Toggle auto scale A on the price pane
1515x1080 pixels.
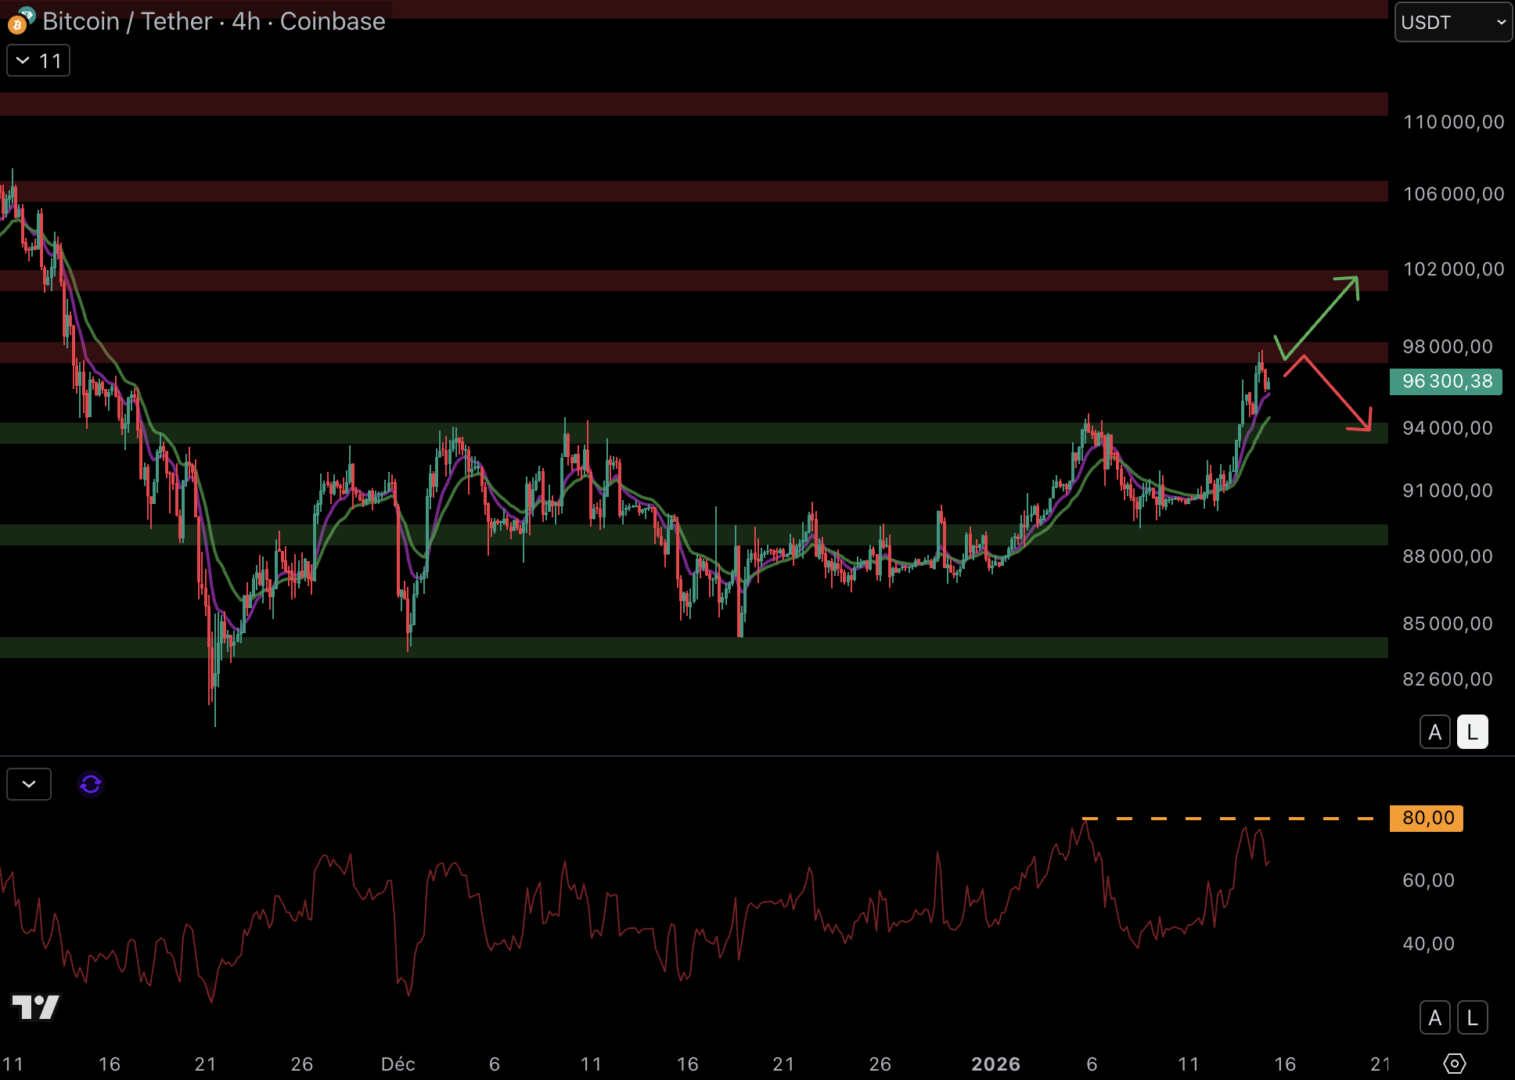[x=1435, y=732]
